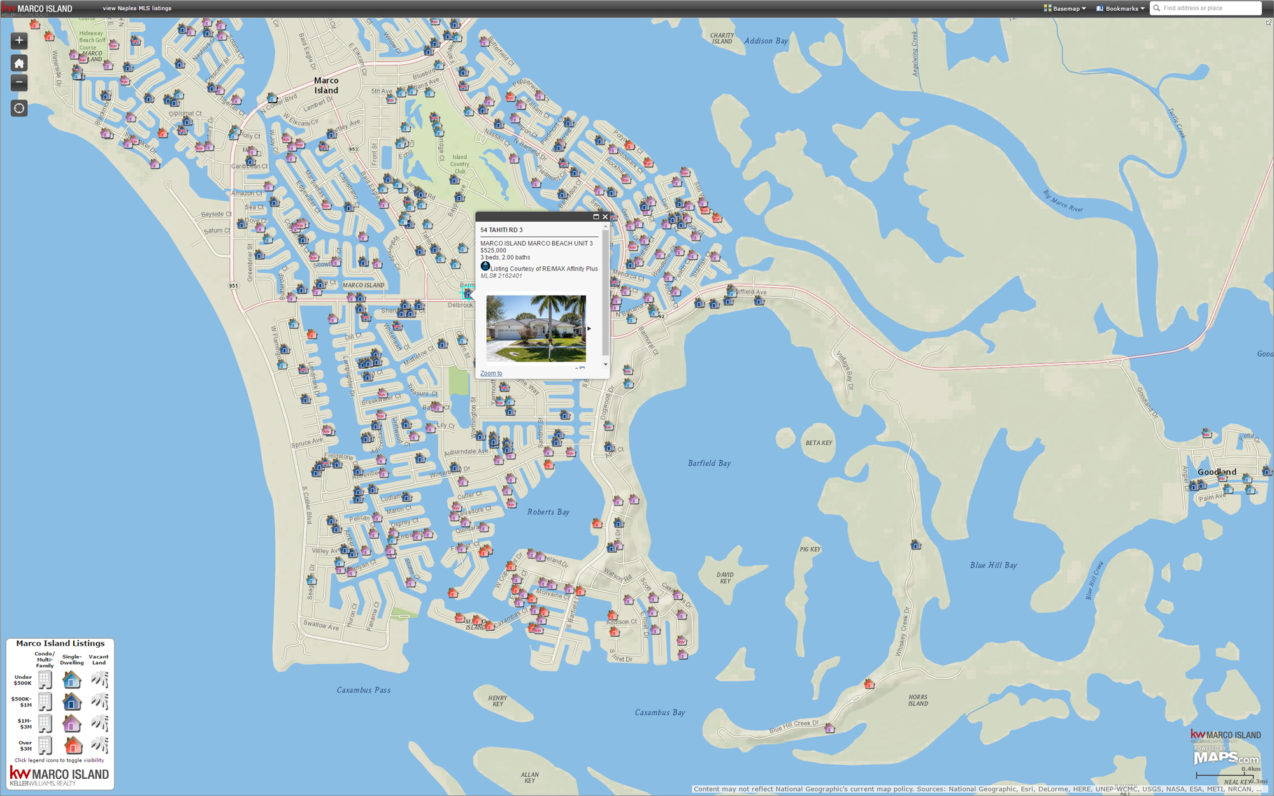
Task: Select the popup title 54 TAHITI RD 3
Action: pyautogui.click(x=501, y=230)
